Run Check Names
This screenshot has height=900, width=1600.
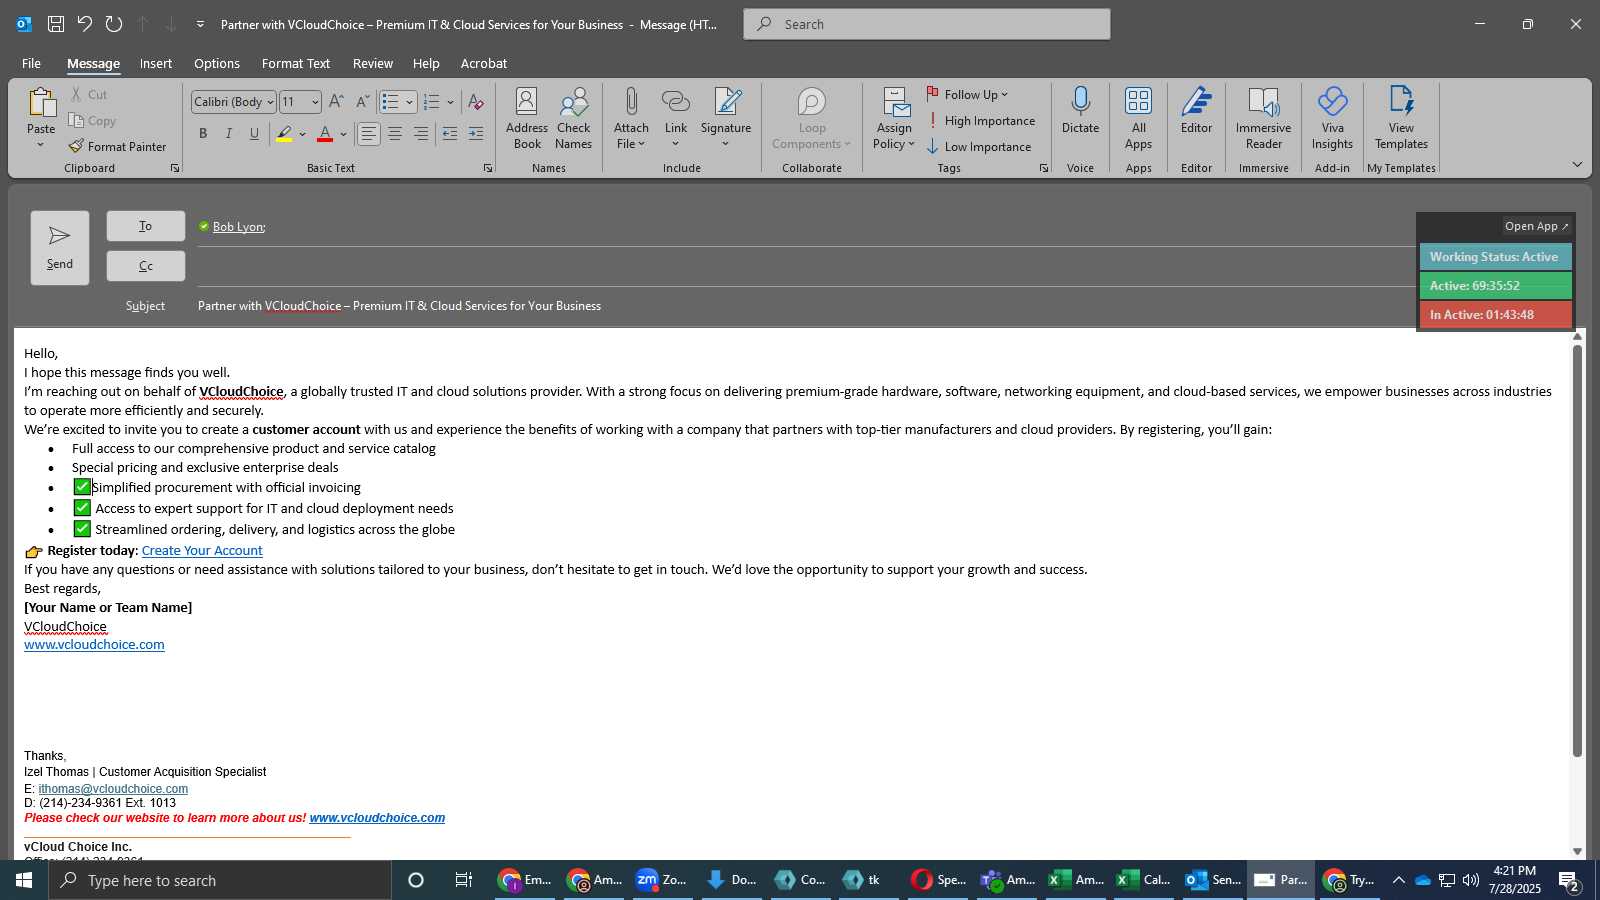pyautogui.click(x=574, y=118)
